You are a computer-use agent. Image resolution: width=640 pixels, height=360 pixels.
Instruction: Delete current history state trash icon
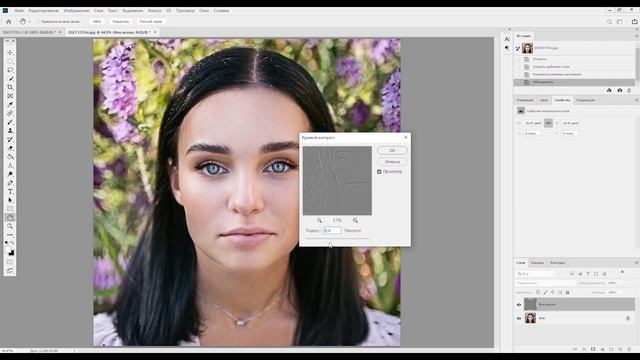coord(629,90)
